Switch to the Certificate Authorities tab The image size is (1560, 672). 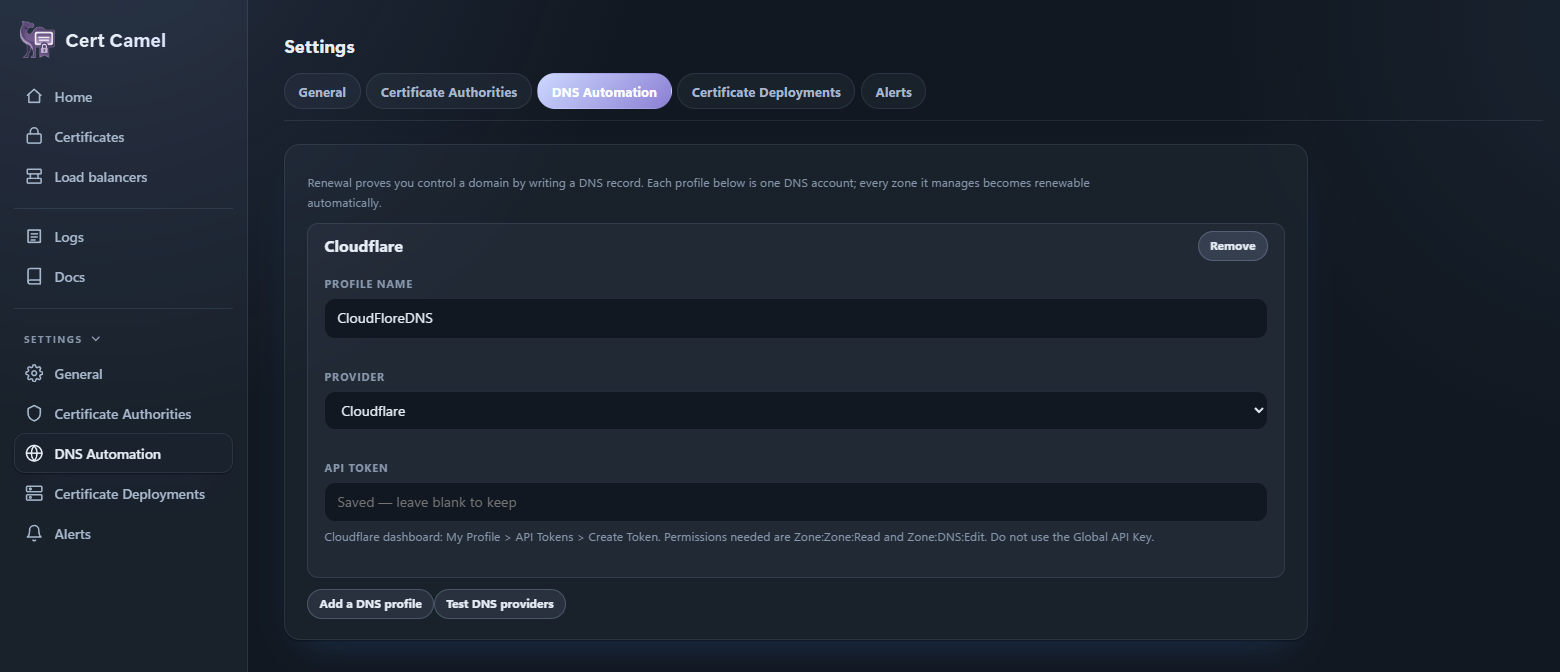pyautogui.click(x=449, y=92)
